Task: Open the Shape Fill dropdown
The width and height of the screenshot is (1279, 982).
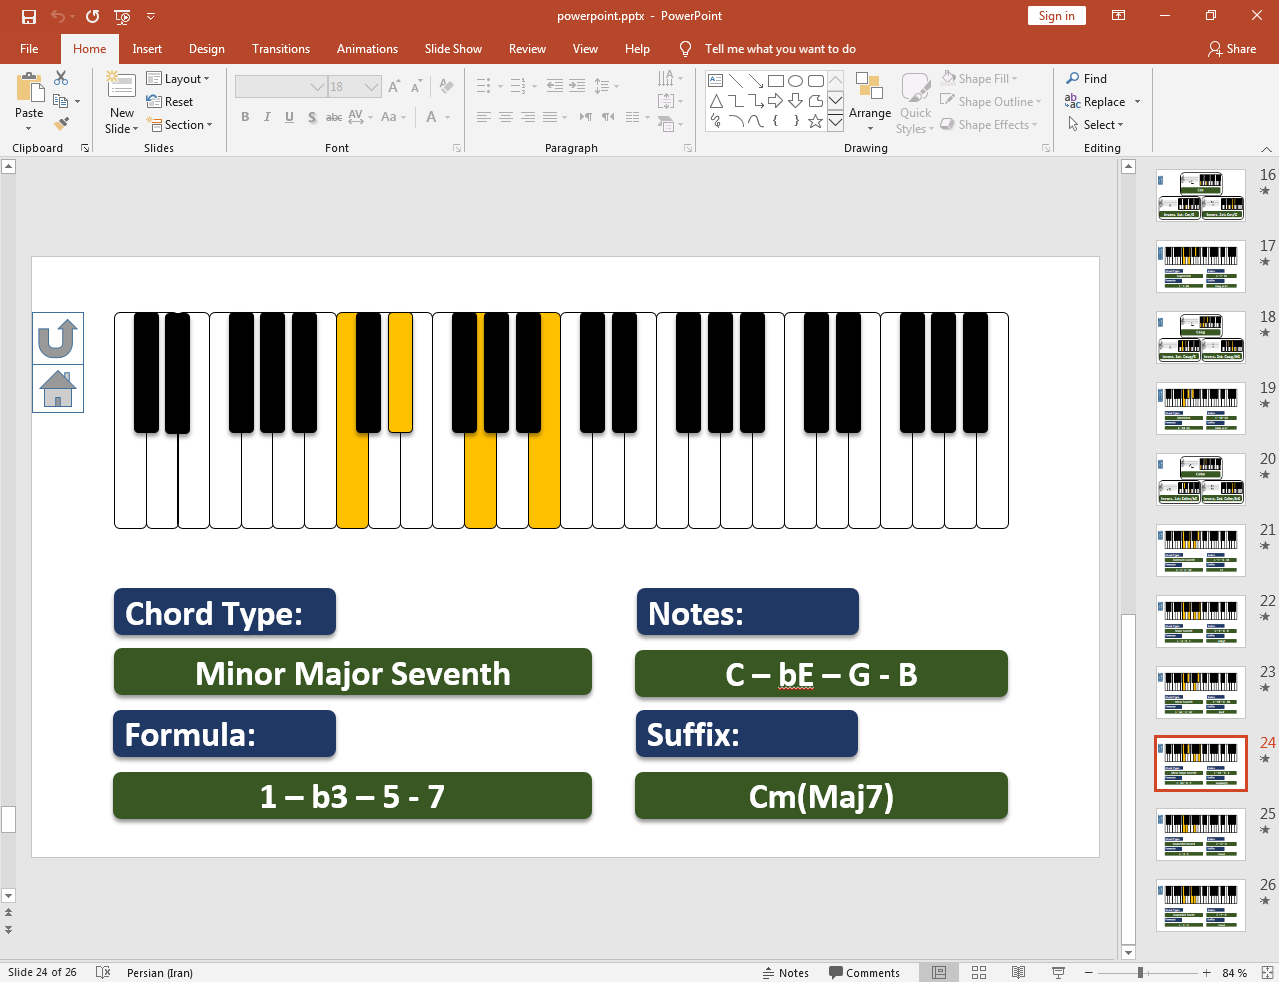Action: pyautogui.click(x=980, y=79)
